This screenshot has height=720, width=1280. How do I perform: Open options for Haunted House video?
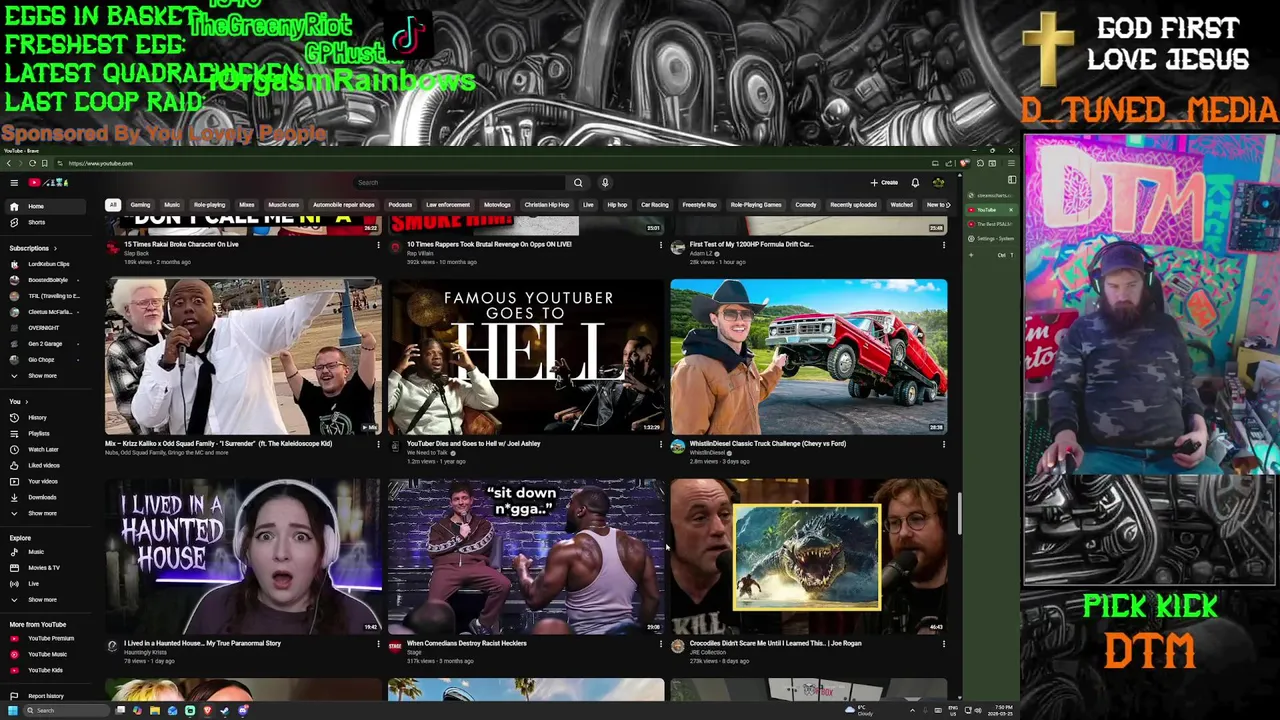tap(378, 644)
